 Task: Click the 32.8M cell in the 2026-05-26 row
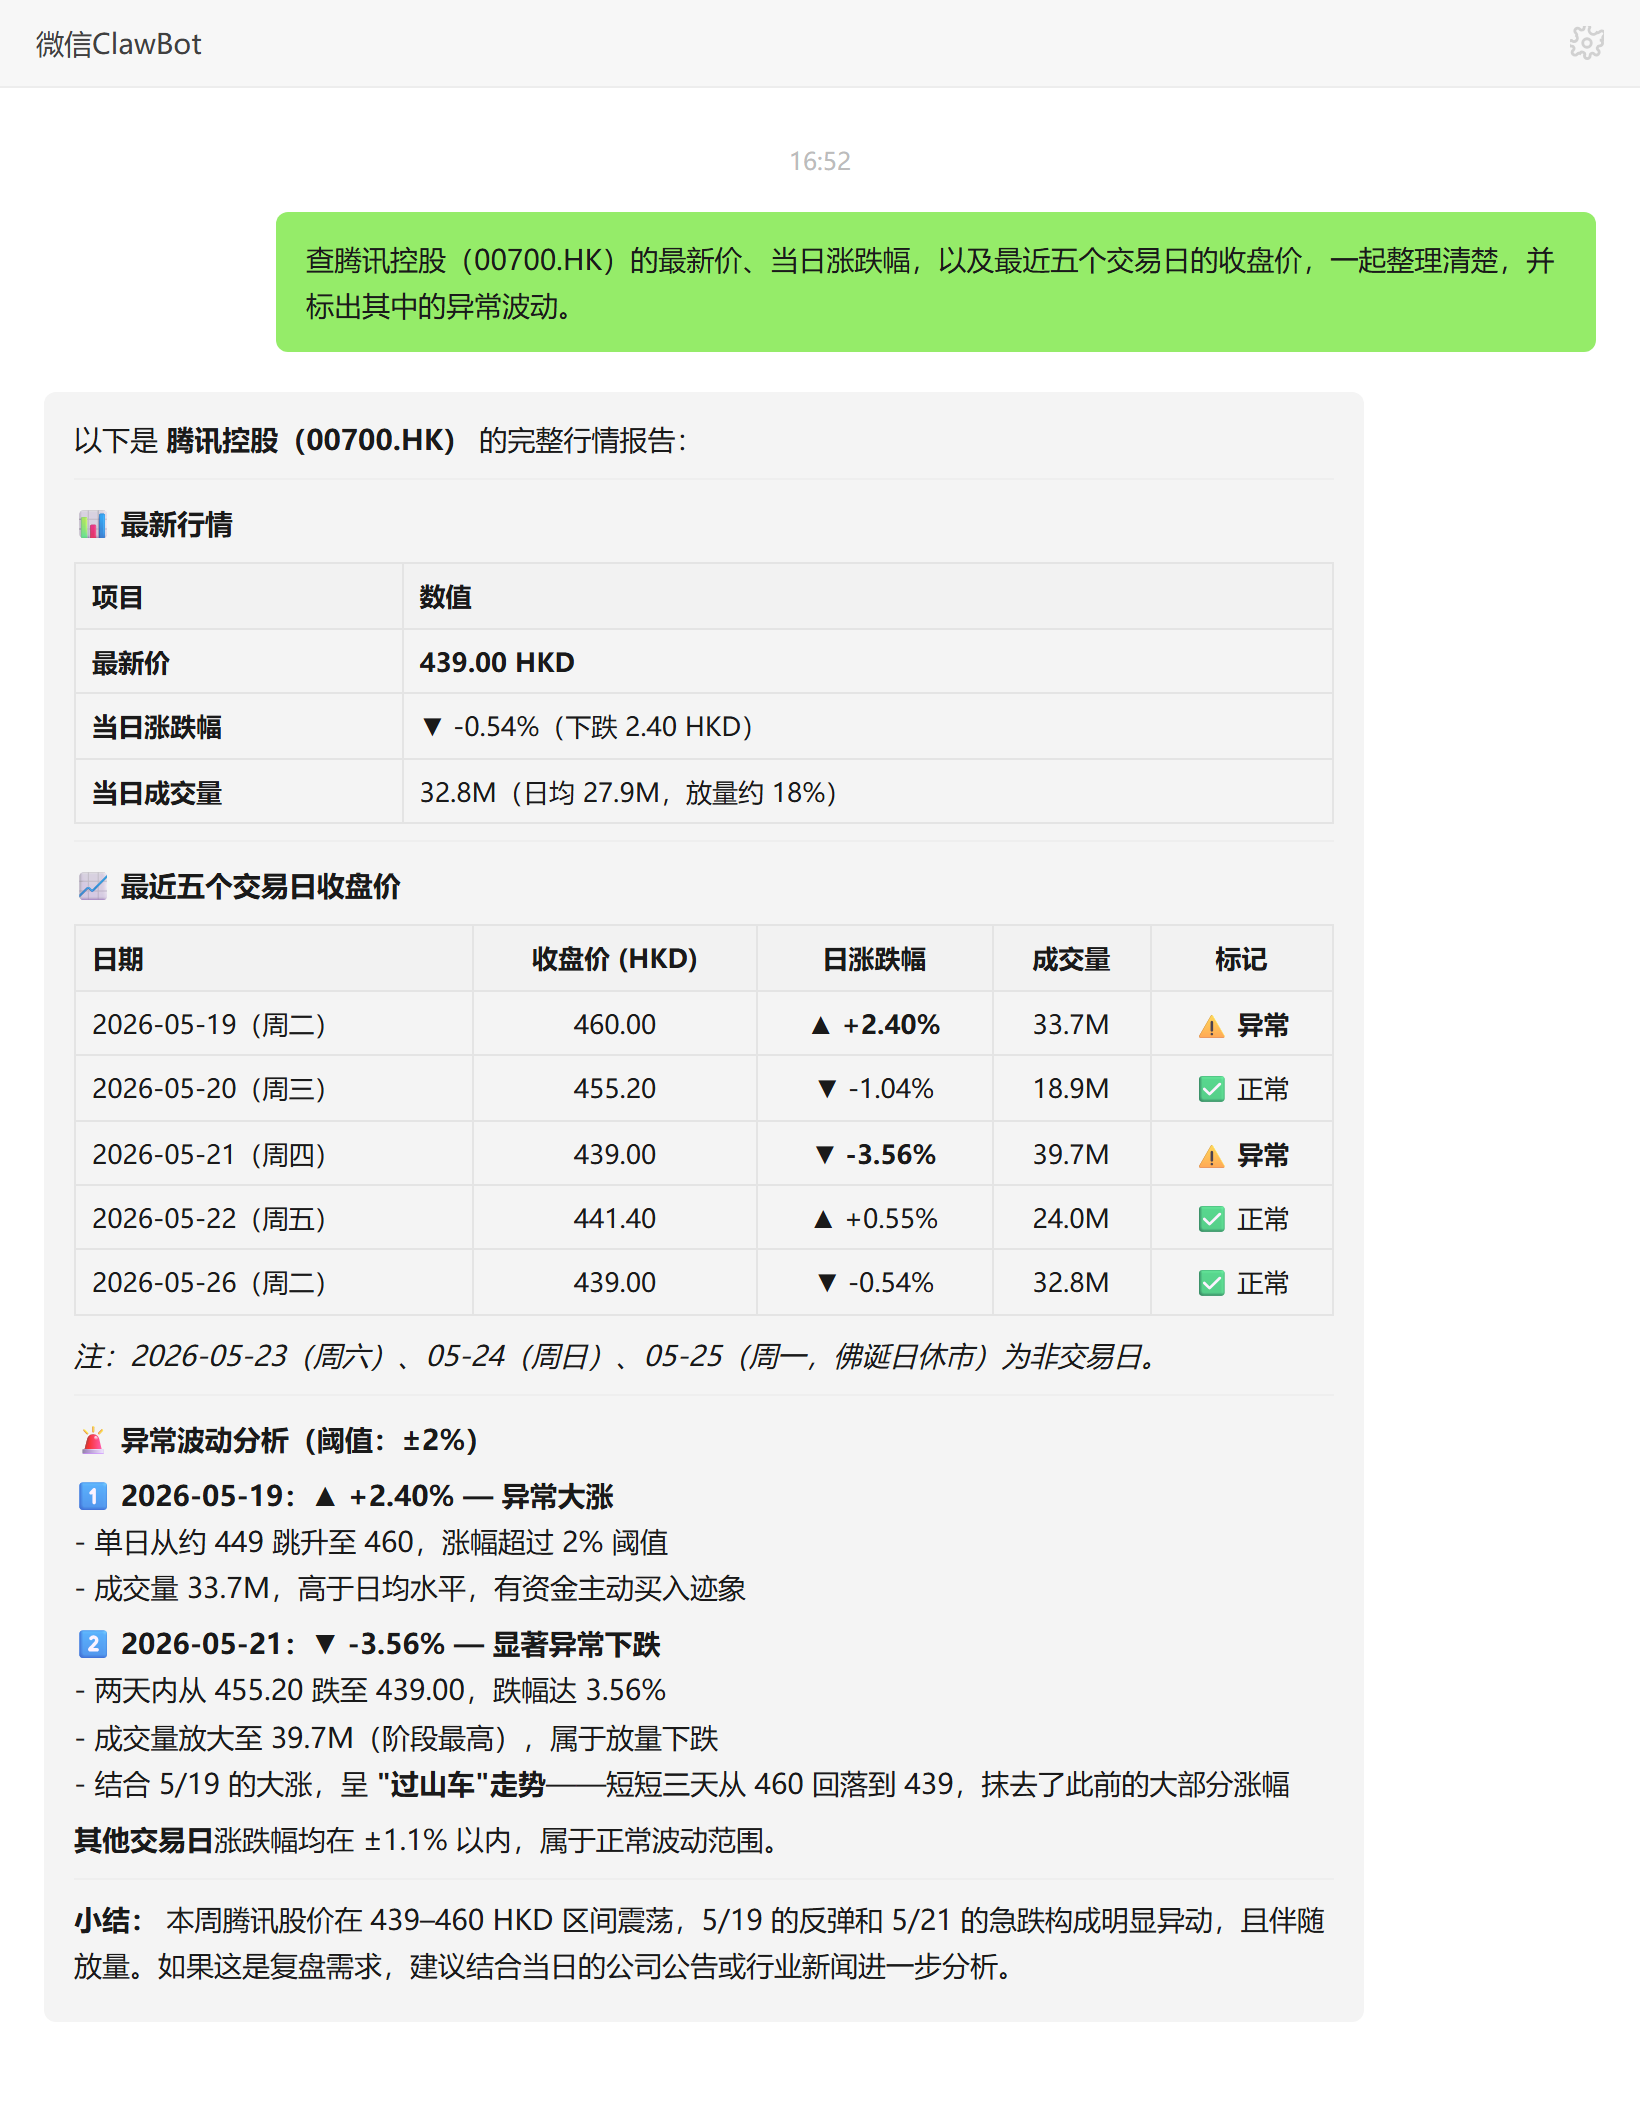[x=1071, y=1283]
